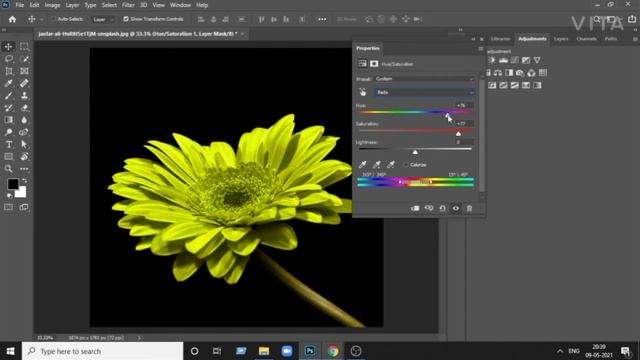Toggle adjustment layer visibility eye icon
This screenshot has height=360, width=640.
[x=456, y=208]
